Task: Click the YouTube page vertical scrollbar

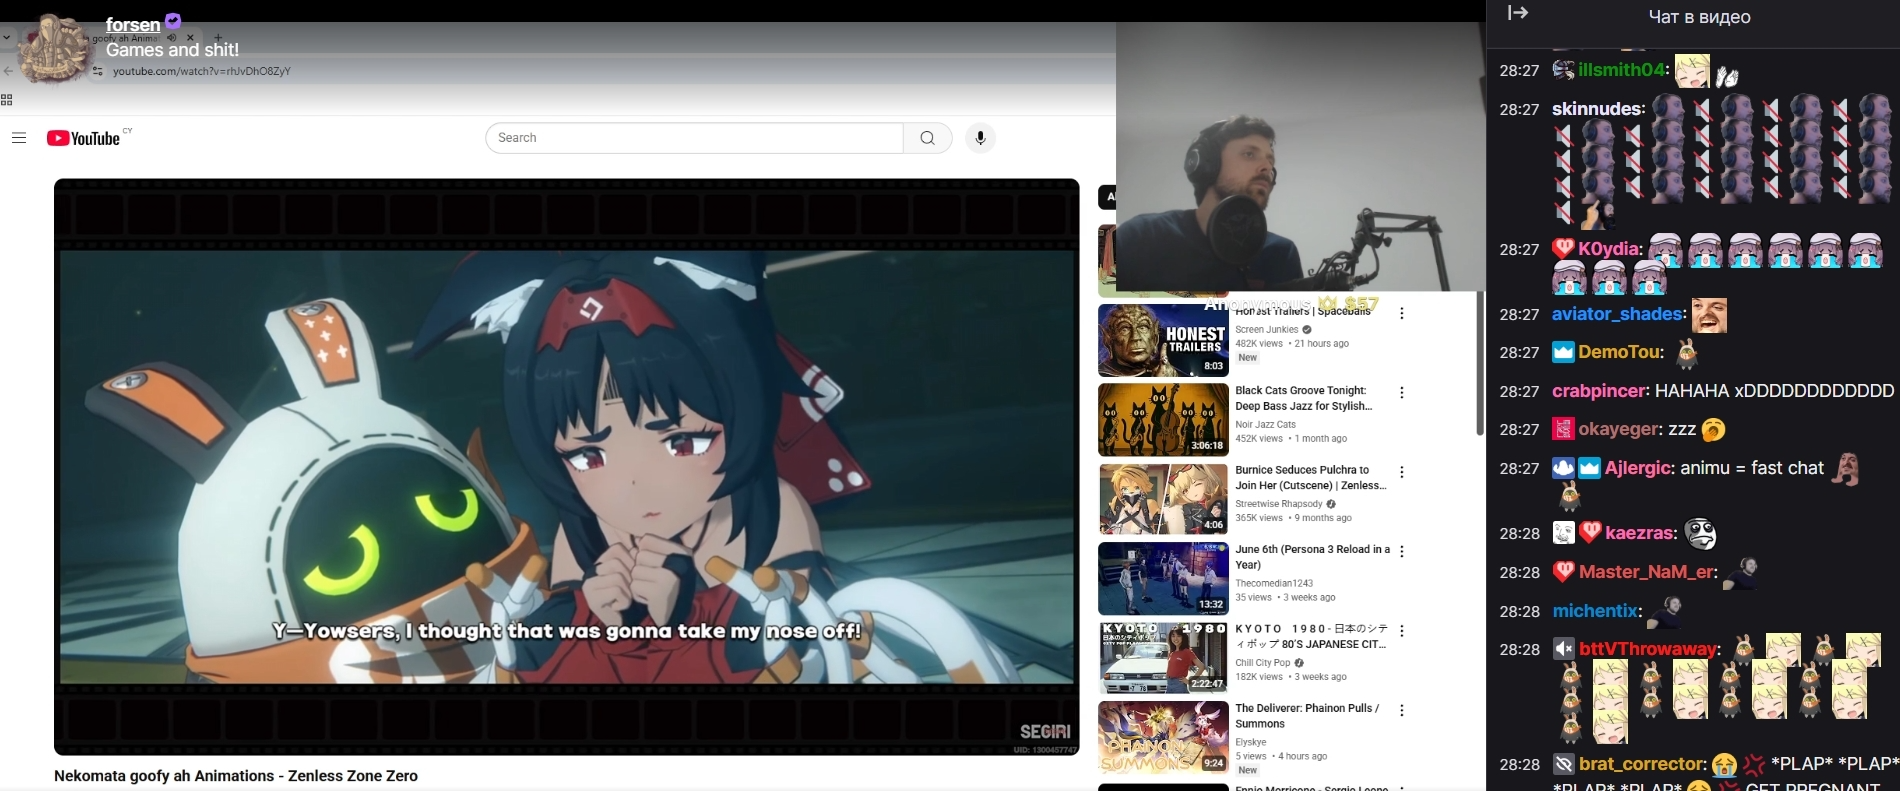Action: coord(1480,363)
